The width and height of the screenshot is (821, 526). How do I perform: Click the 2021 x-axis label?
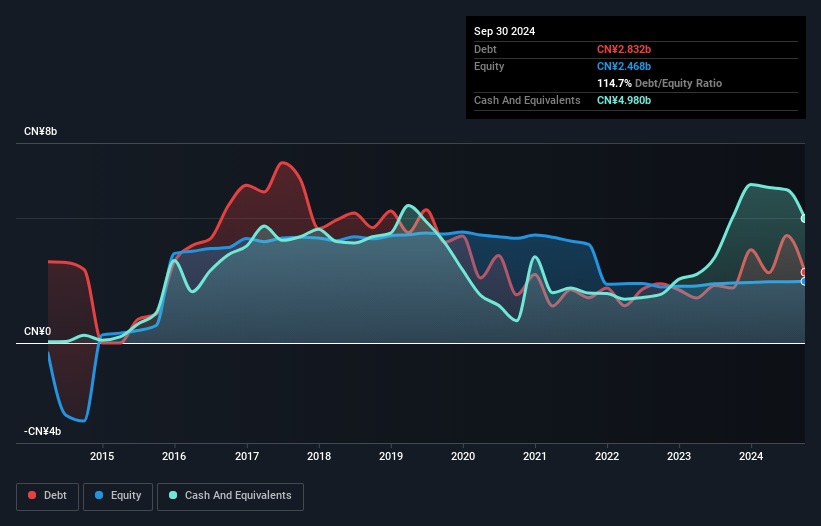tap(535, 456)
